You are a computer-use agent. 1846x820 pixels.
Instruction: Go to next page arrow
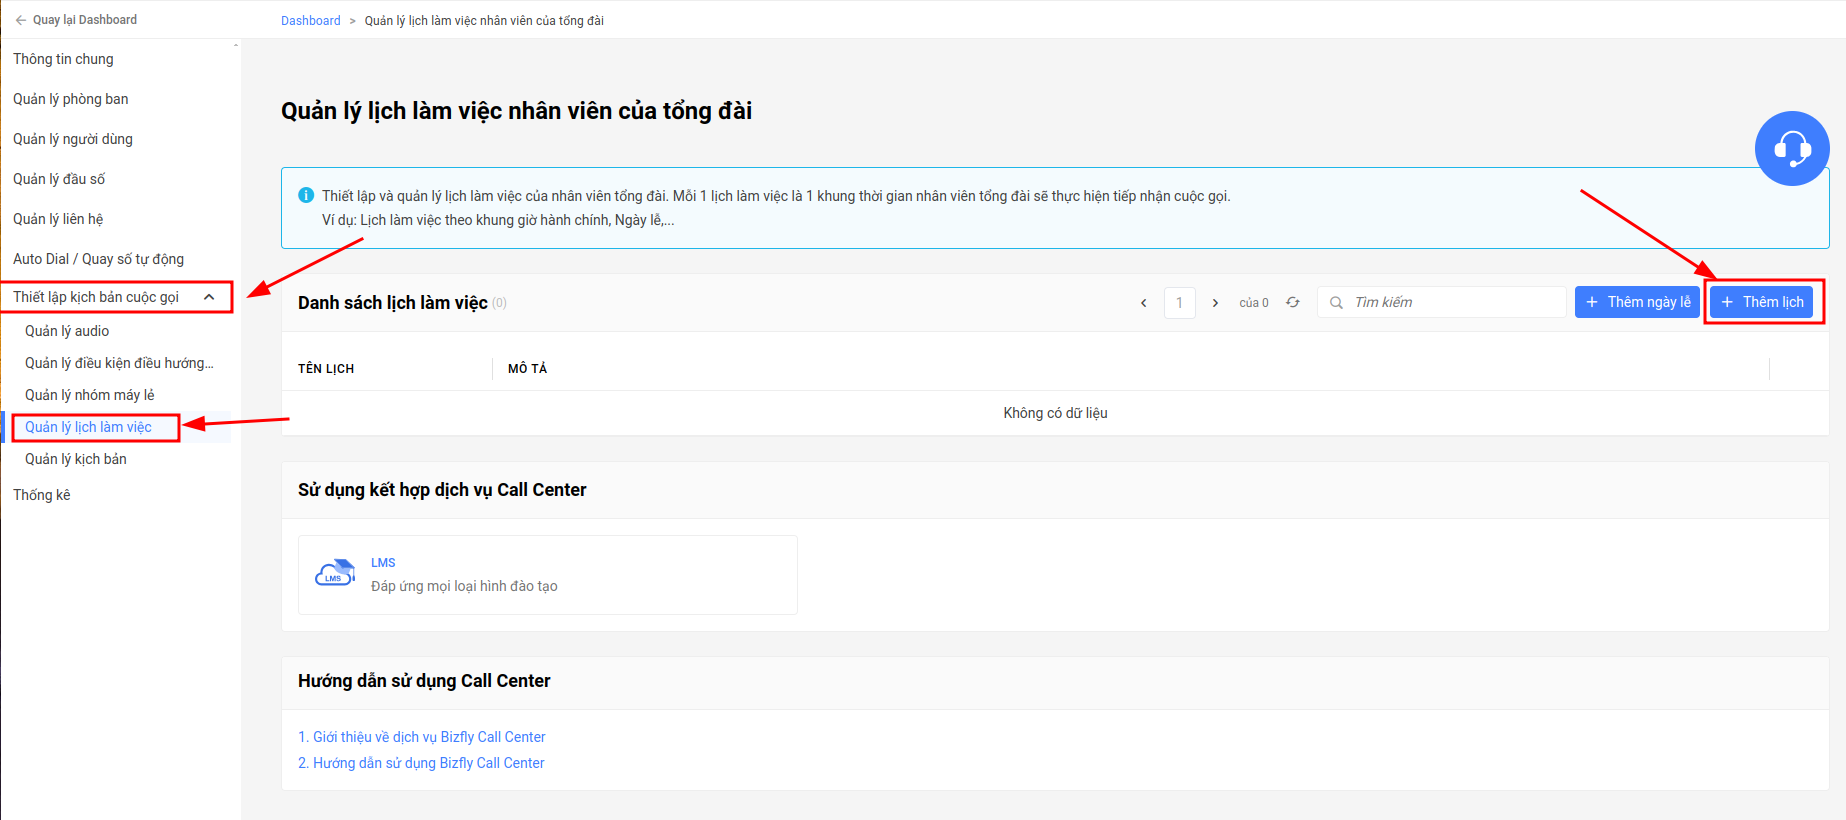pos(1215,303)
